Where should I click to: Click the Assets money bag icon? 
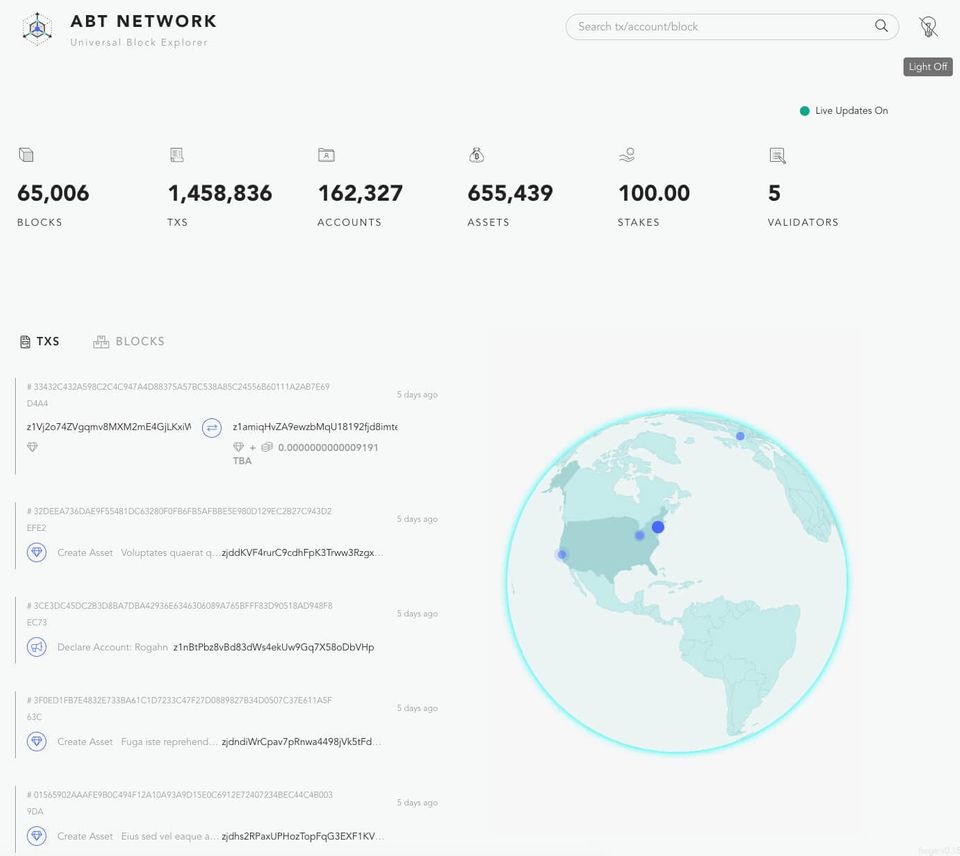476,155
